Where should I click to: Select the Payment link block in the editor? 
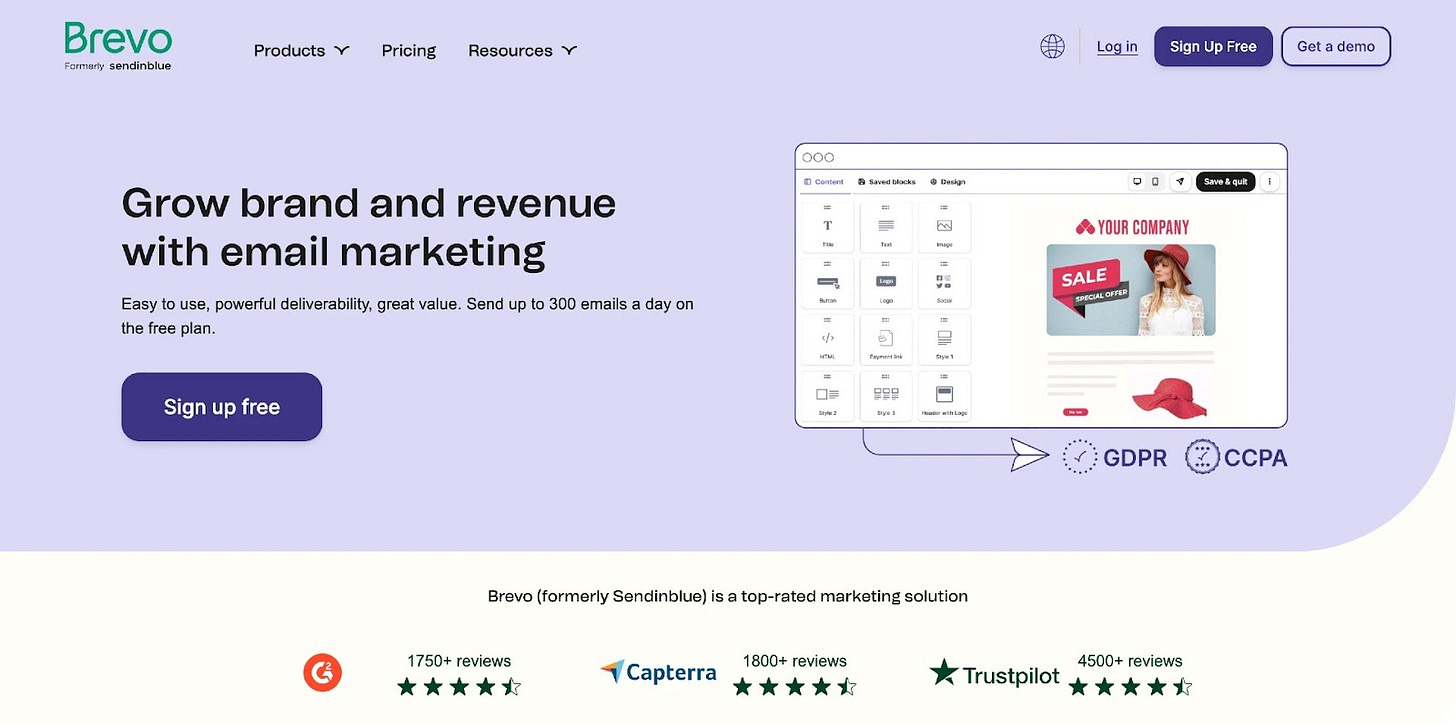pos(886,340)
